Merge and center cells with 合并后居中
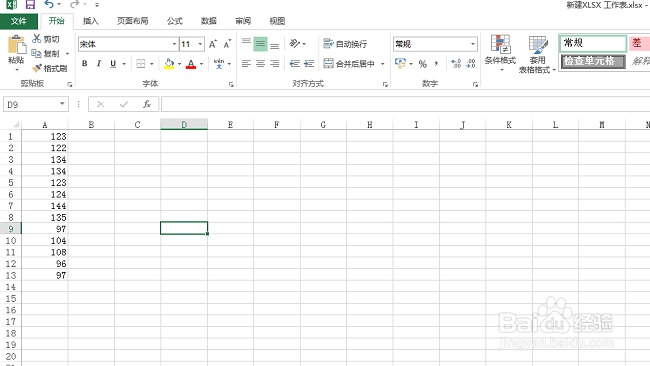The width and height of the screenshot is (650, 366). click(x=349, y=63)
